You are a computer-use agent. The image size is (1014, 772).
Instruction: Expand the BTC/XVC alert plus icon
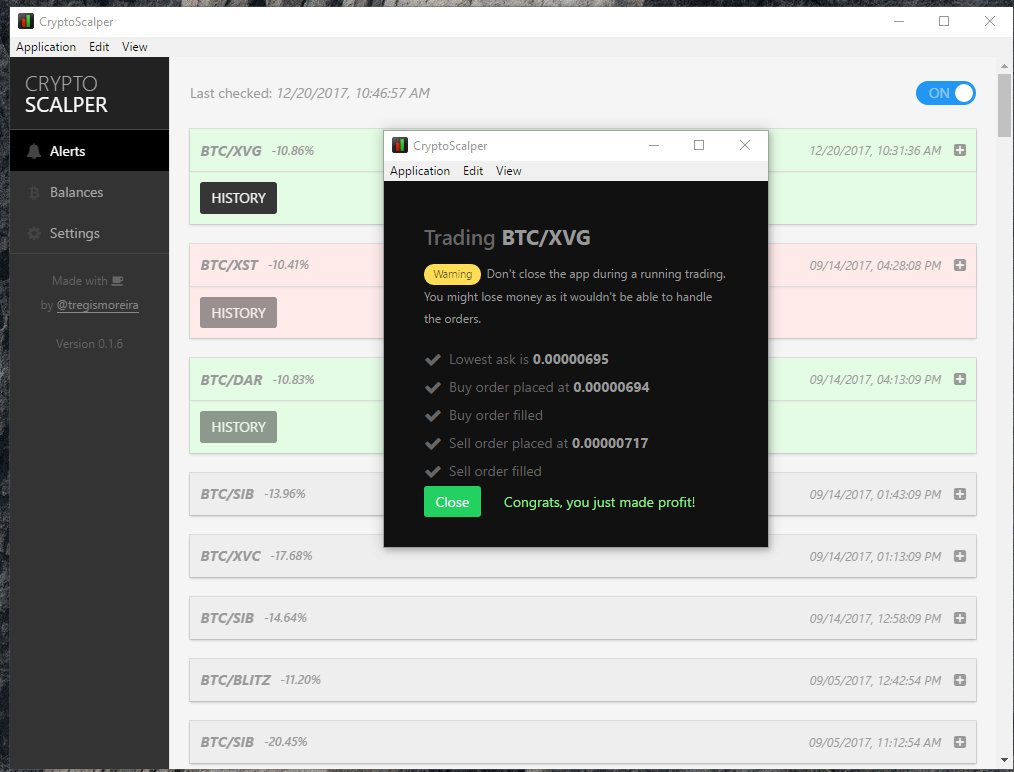pos(960,556)
